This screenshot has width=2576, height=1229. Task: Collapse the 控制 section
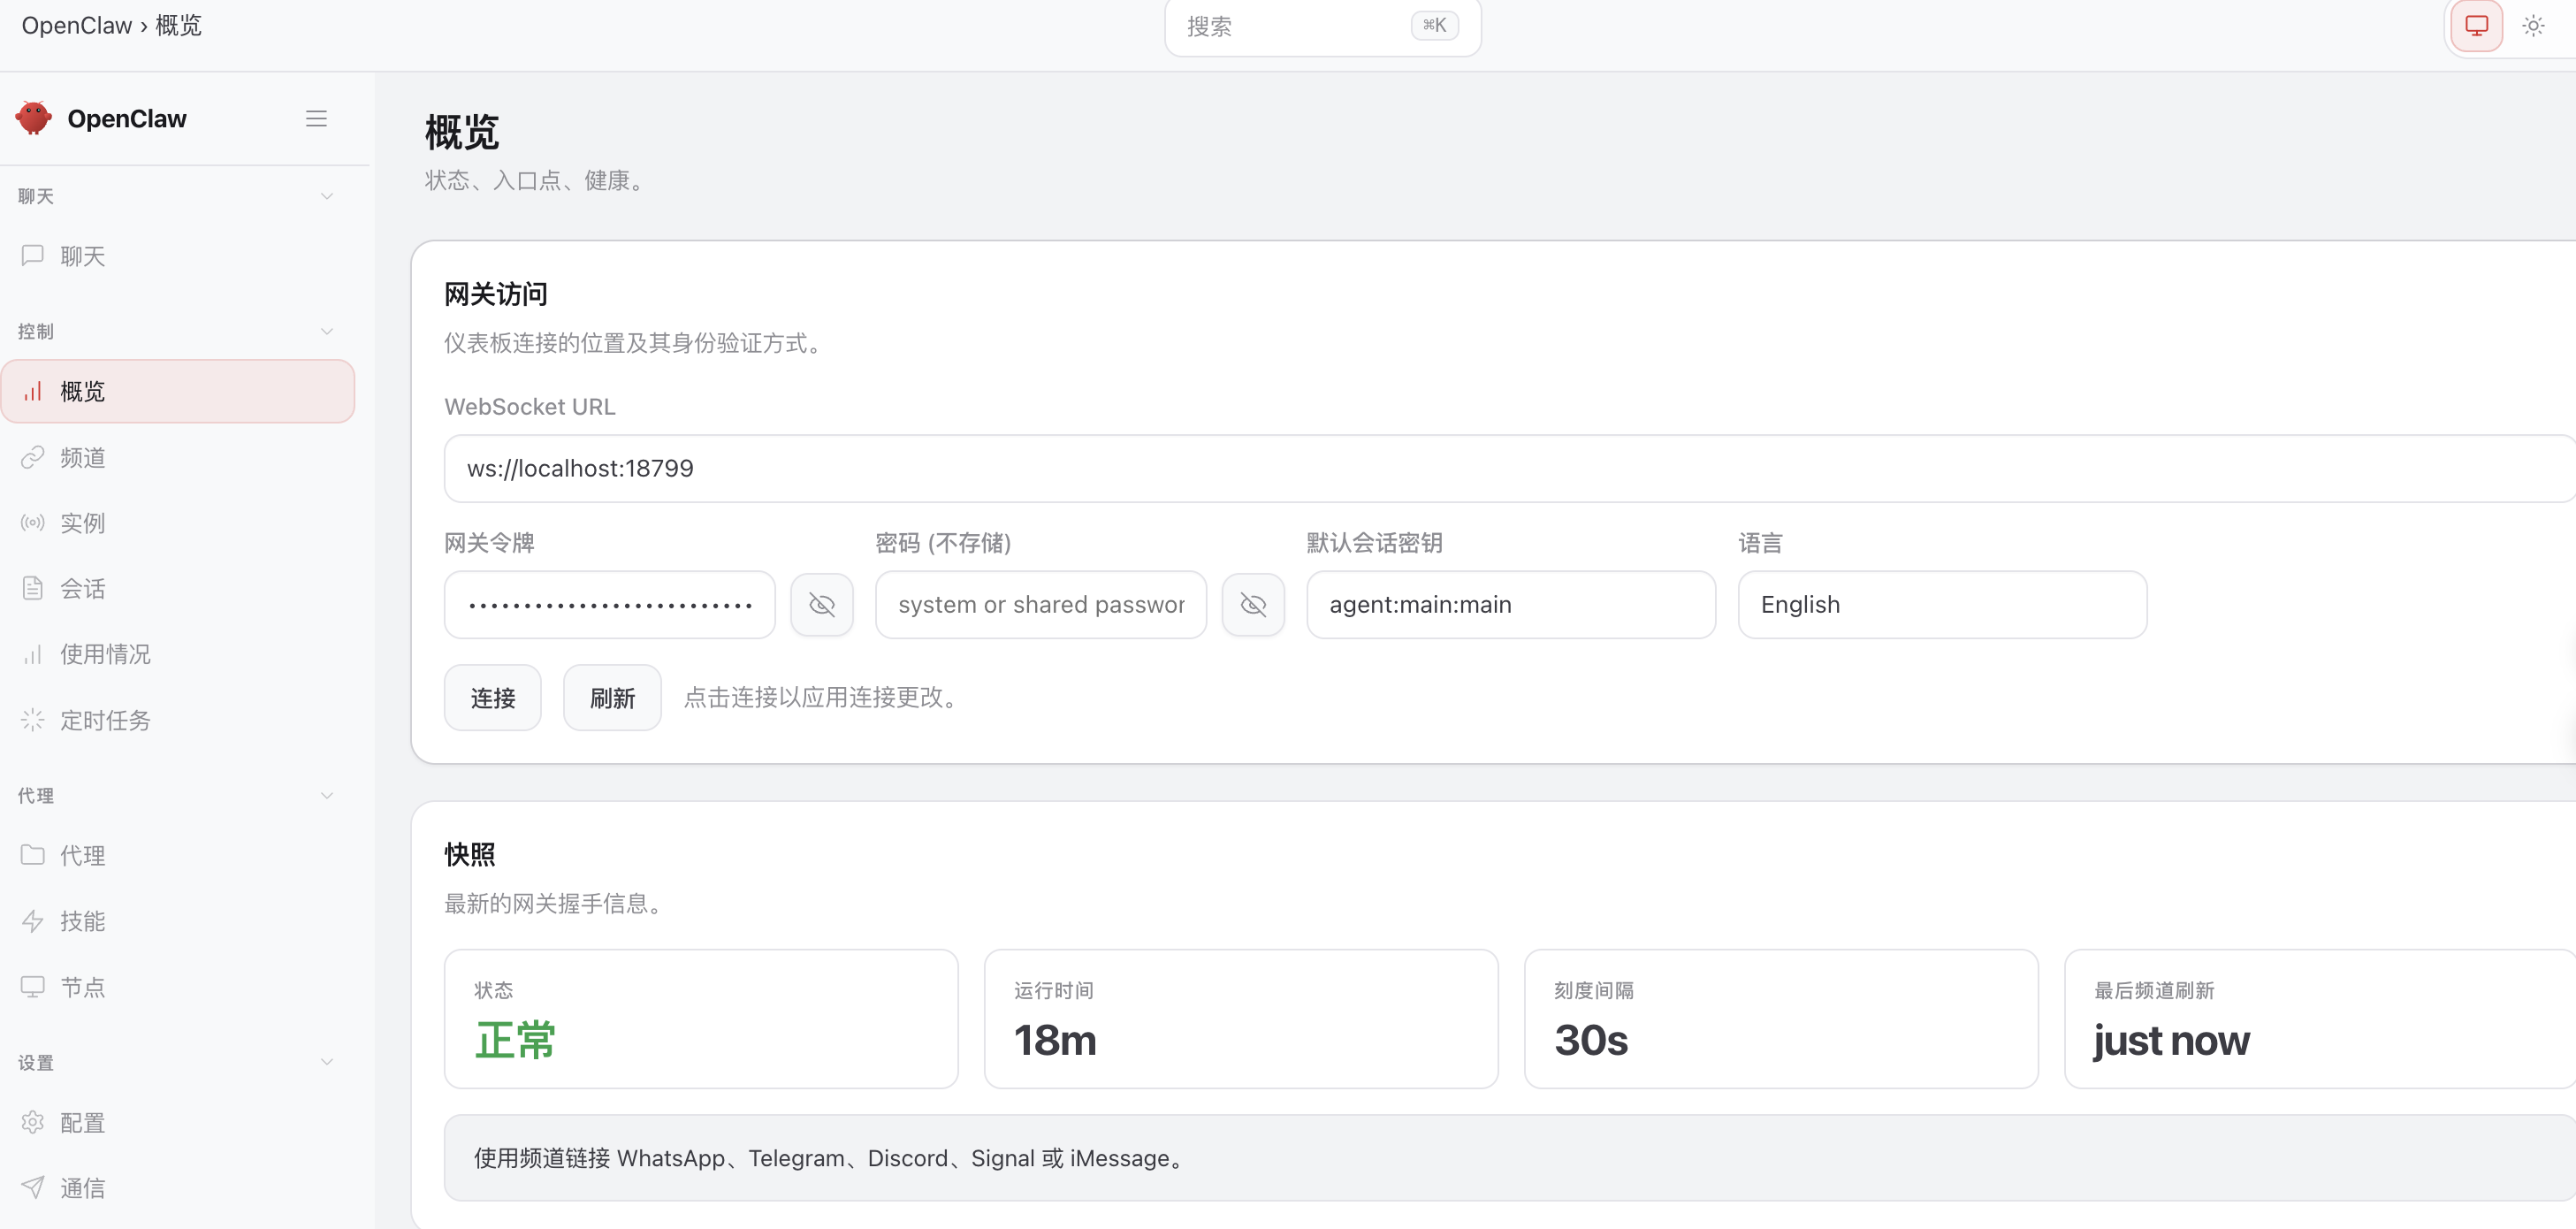click(327, 331)
